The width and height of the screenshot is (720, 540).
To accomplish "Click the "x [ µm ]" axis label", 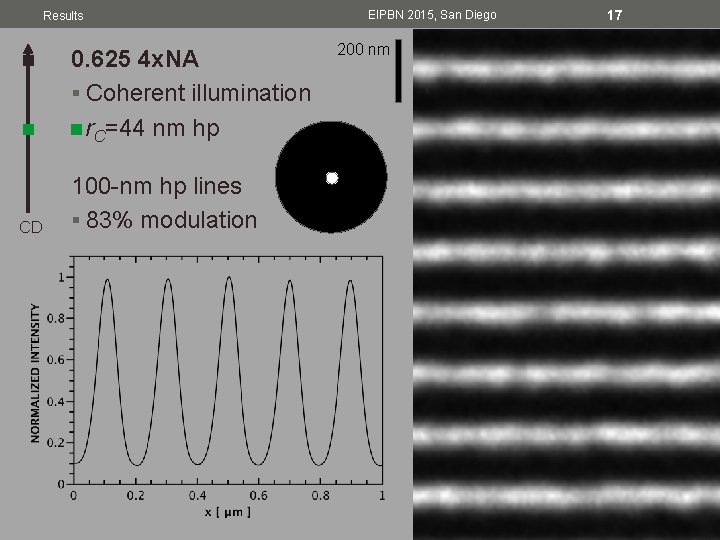I will coord(228,512).
